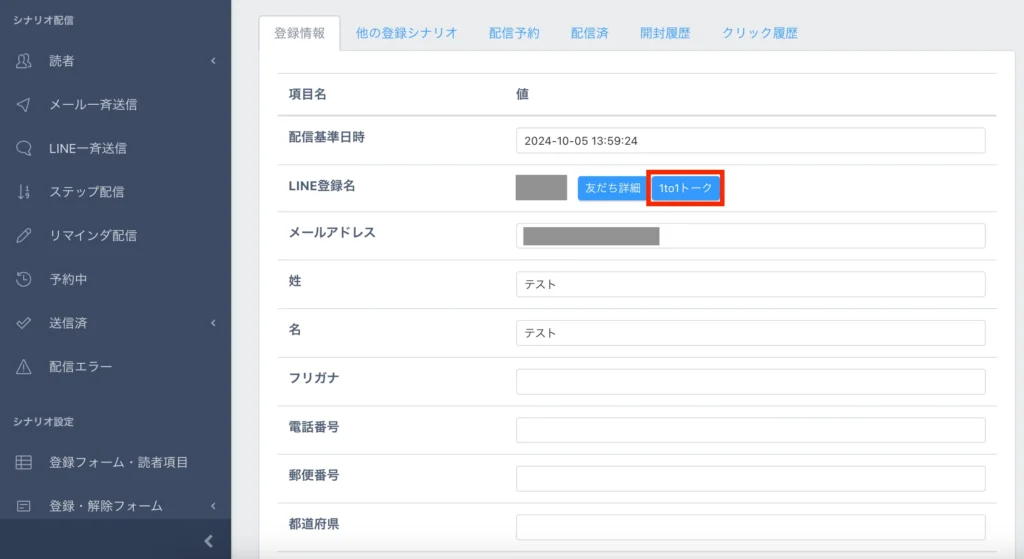1024x559 pixels.
Task: Click the 項目名 column header
Action: click(x=307, y=94)
